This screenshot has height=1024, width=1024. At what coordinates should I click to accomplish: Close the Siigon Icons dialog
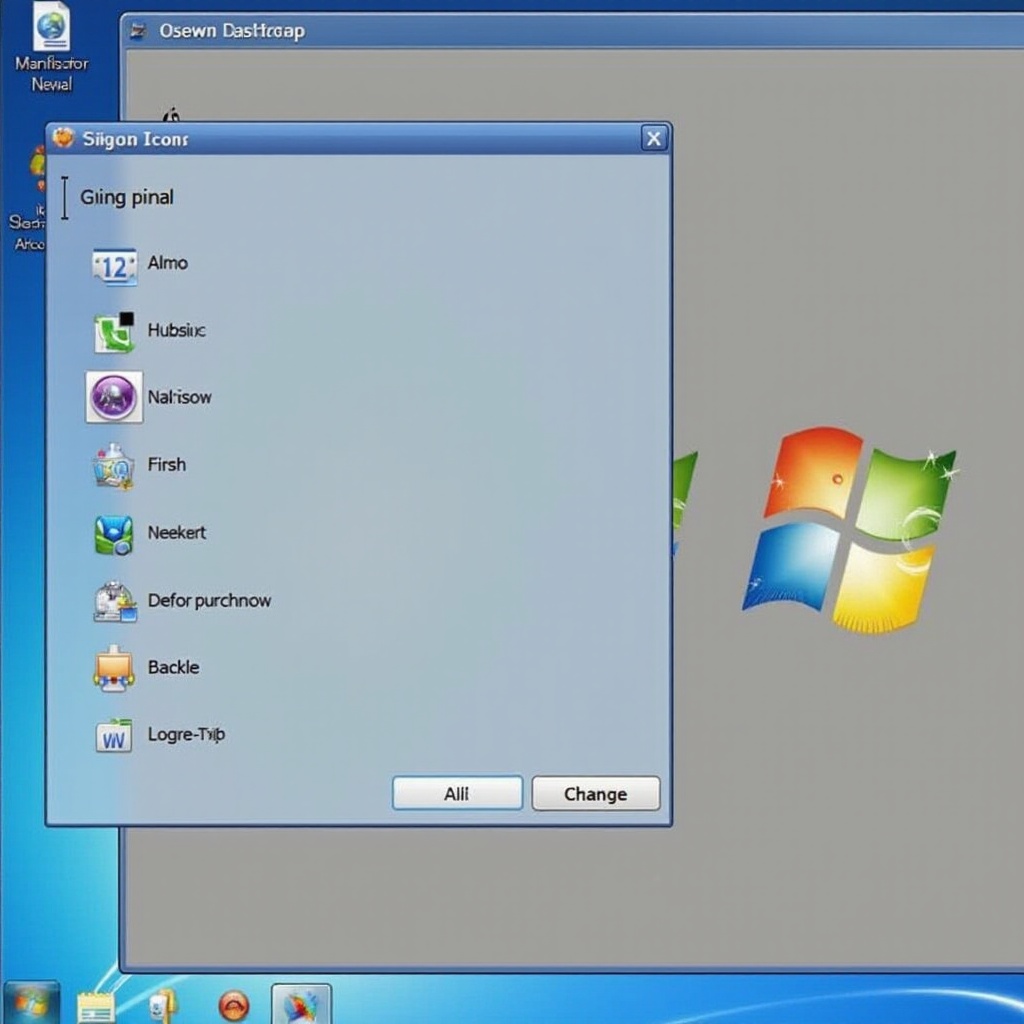pyautogui.click(x=654, y=138)
